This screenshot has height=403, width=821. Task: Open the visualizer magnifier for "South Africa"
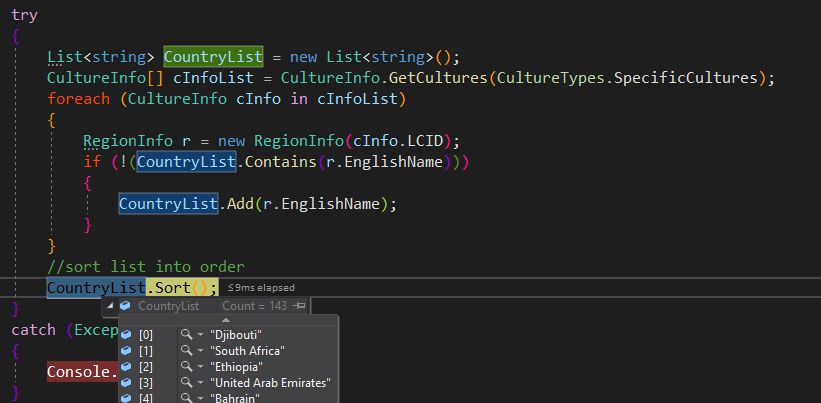pyautogui.click(x=186, y=350)
